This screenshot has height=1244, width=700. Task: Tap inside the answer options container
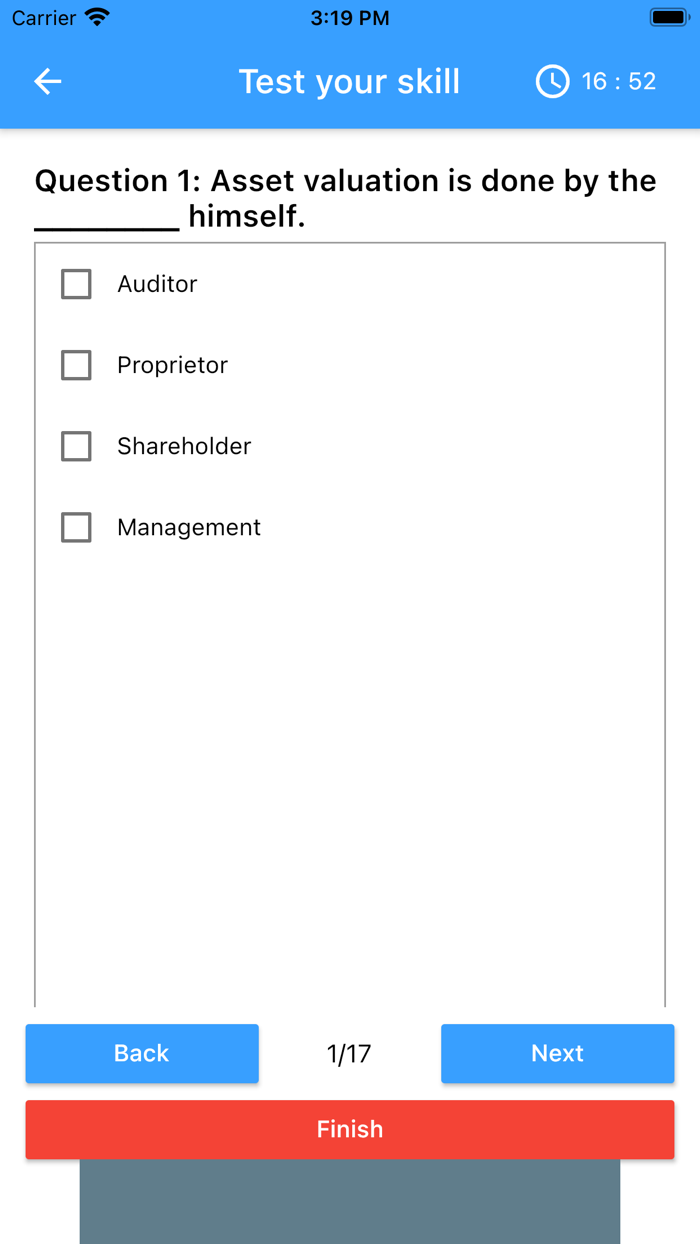click(x=349, y=700)
